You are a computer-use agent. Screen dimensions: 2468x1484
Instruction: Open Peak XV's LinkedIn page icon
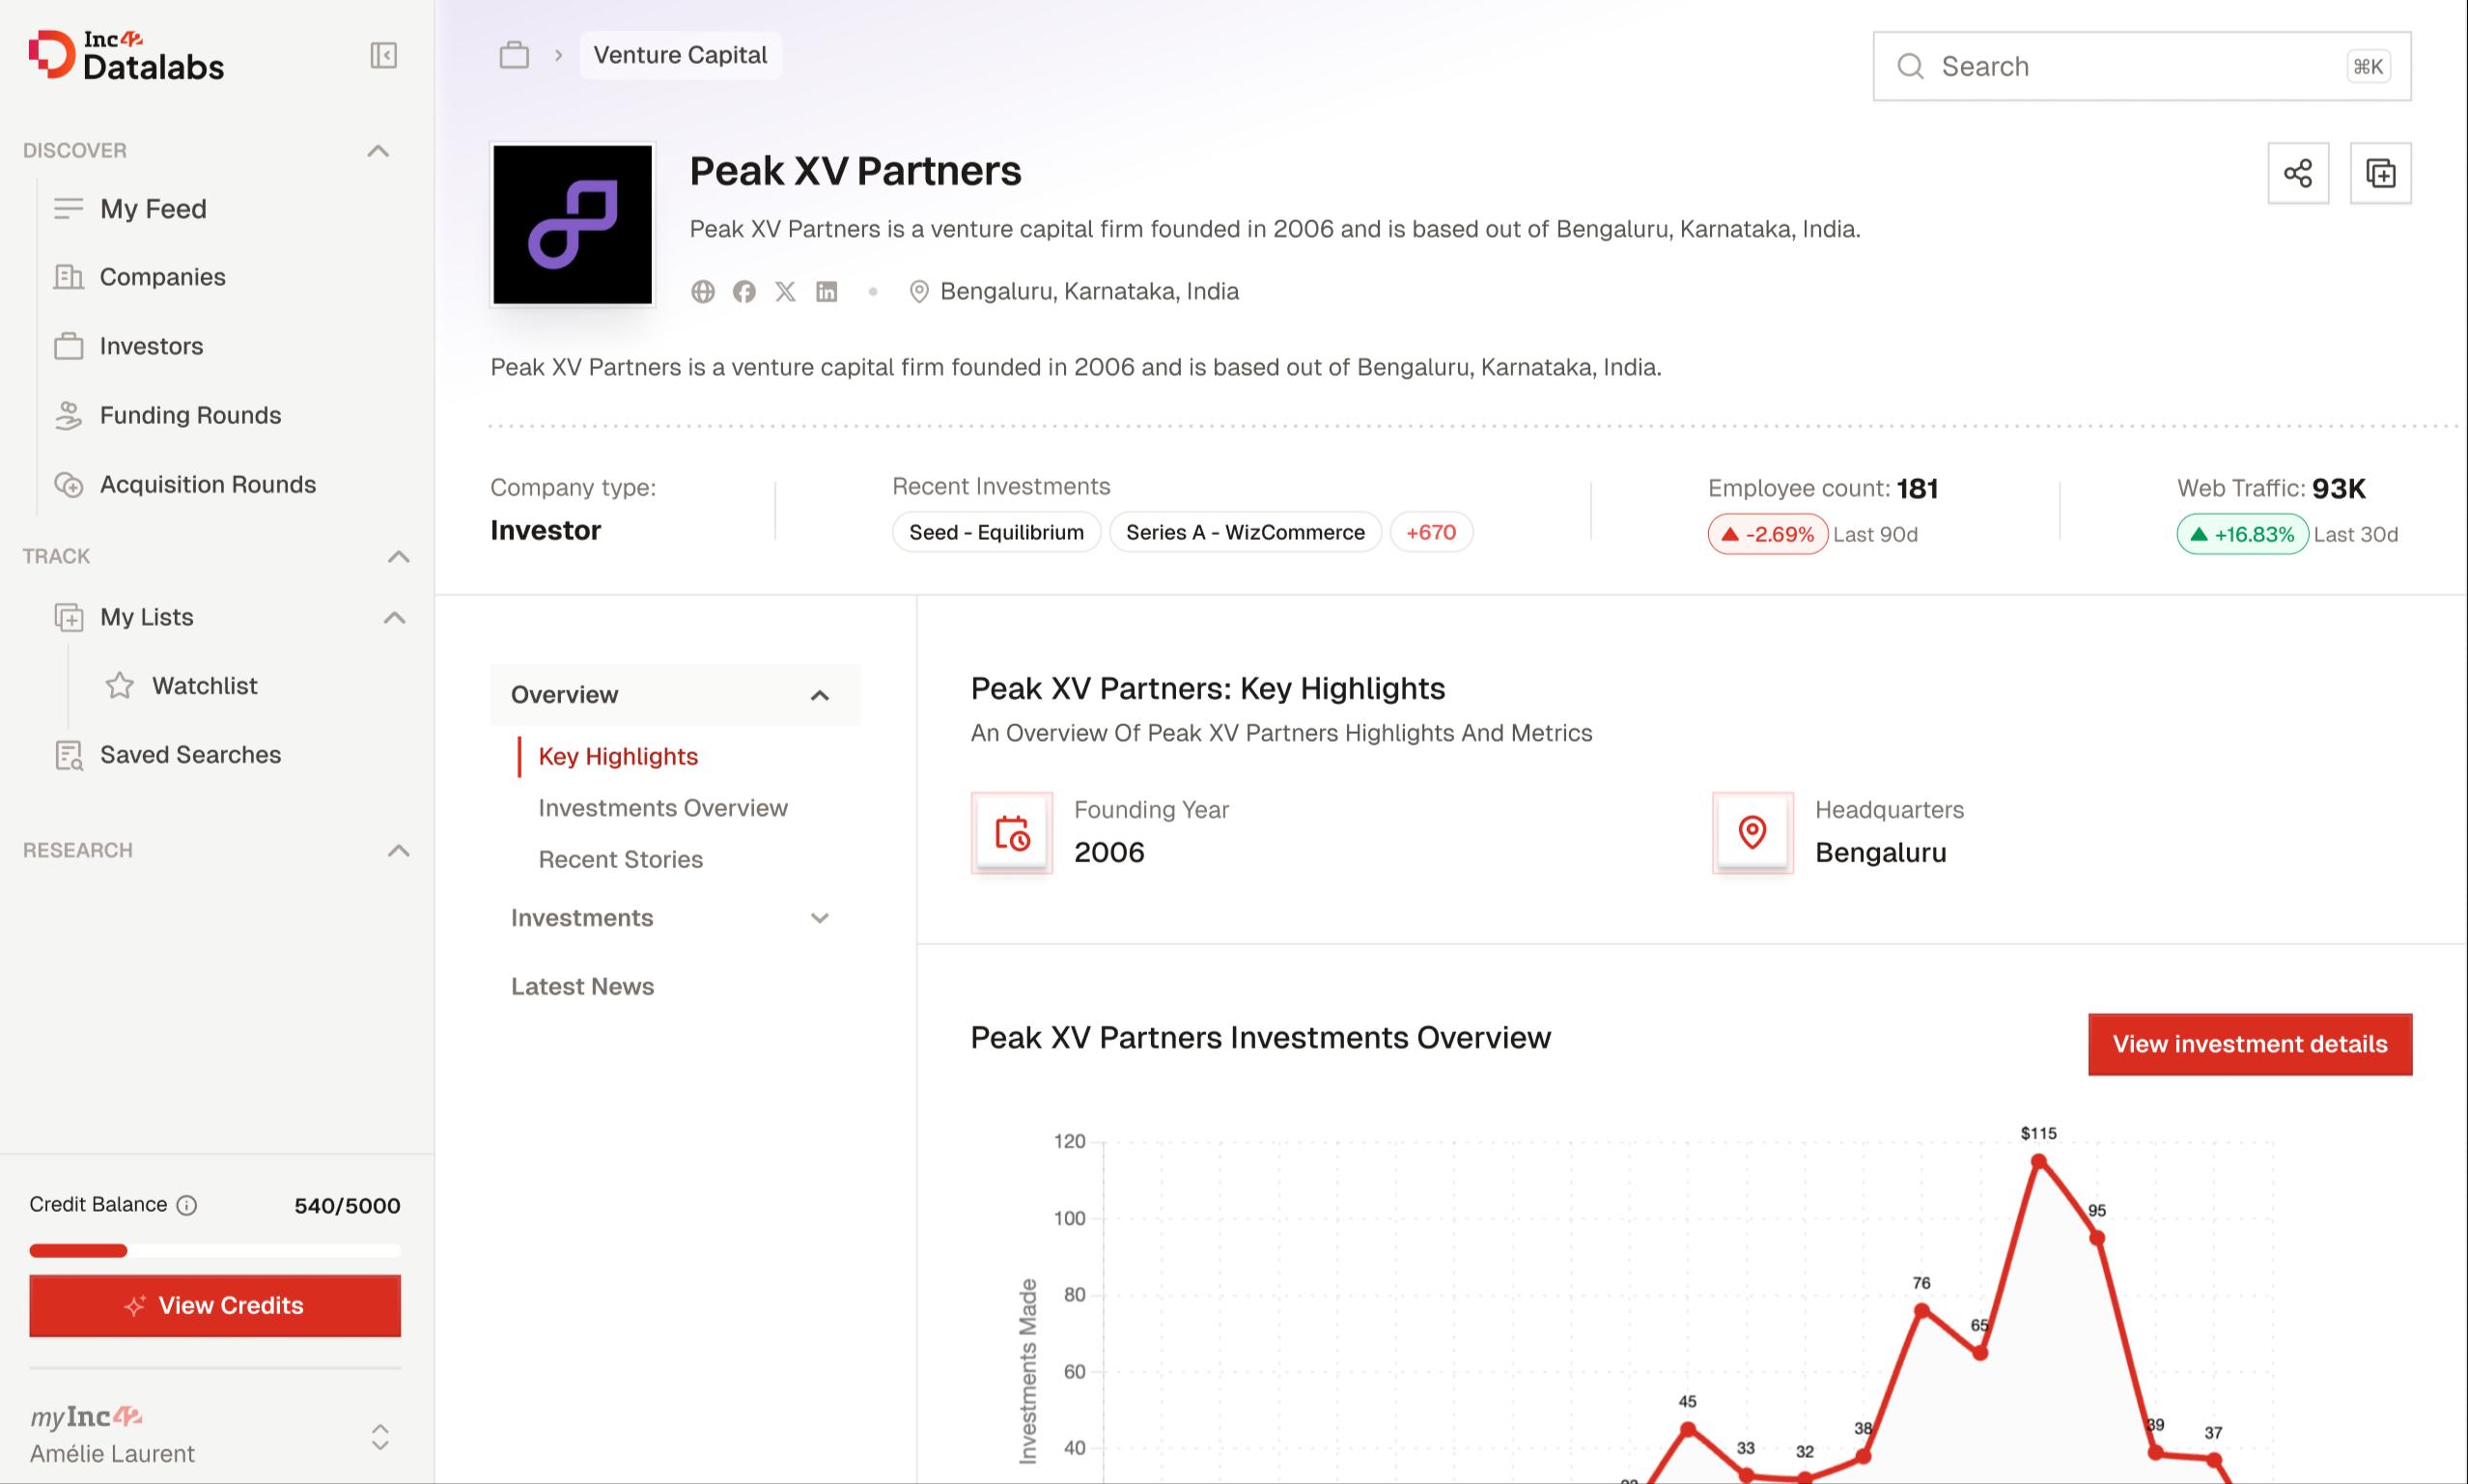pos(826,291)
